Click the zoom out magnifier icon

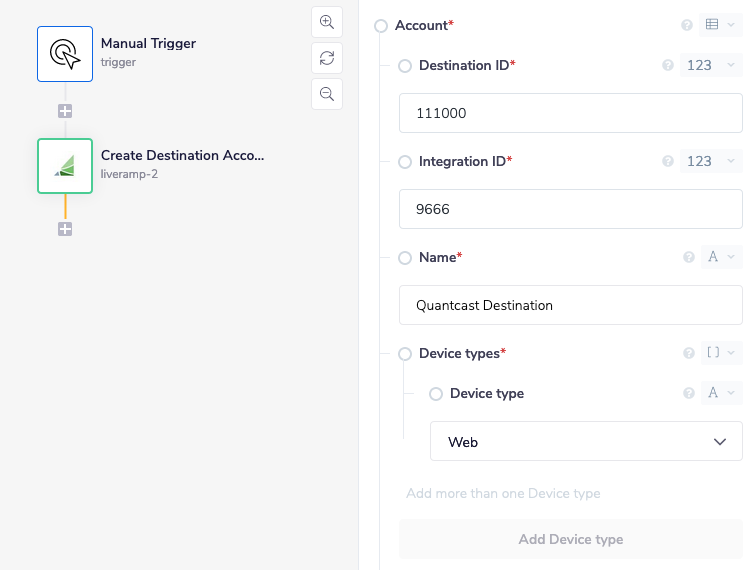[327, 94]
